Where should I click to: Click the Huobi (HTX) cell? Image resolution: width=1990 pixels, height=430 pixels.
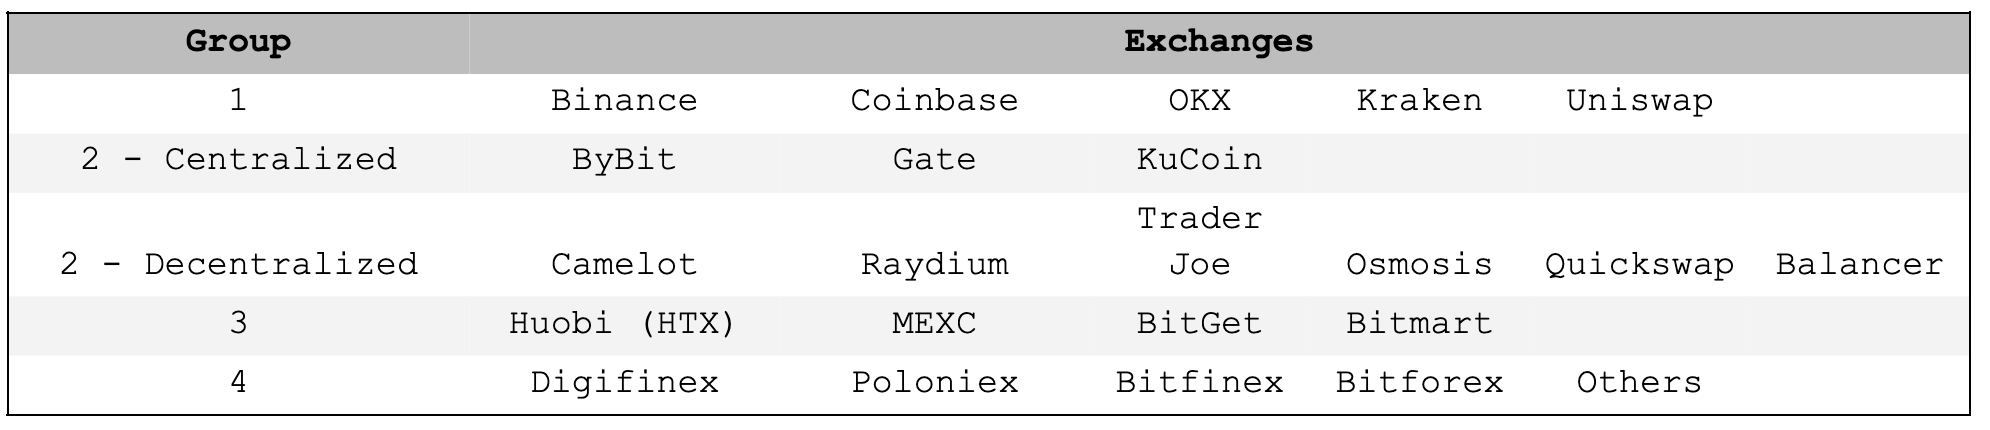point(624,324)
